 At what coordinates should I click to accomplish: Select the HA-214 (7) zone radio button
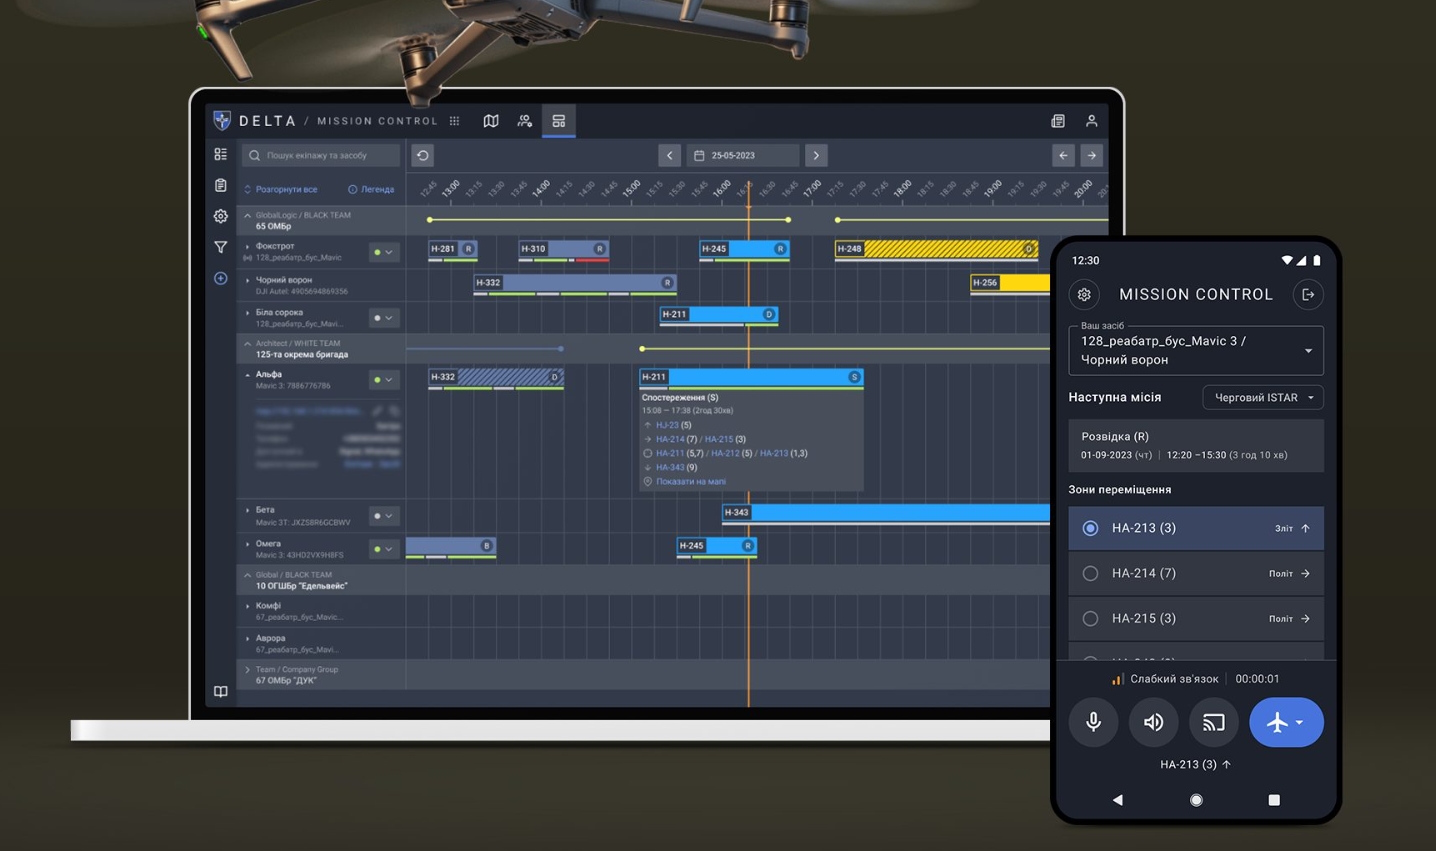pos(1090,573)
